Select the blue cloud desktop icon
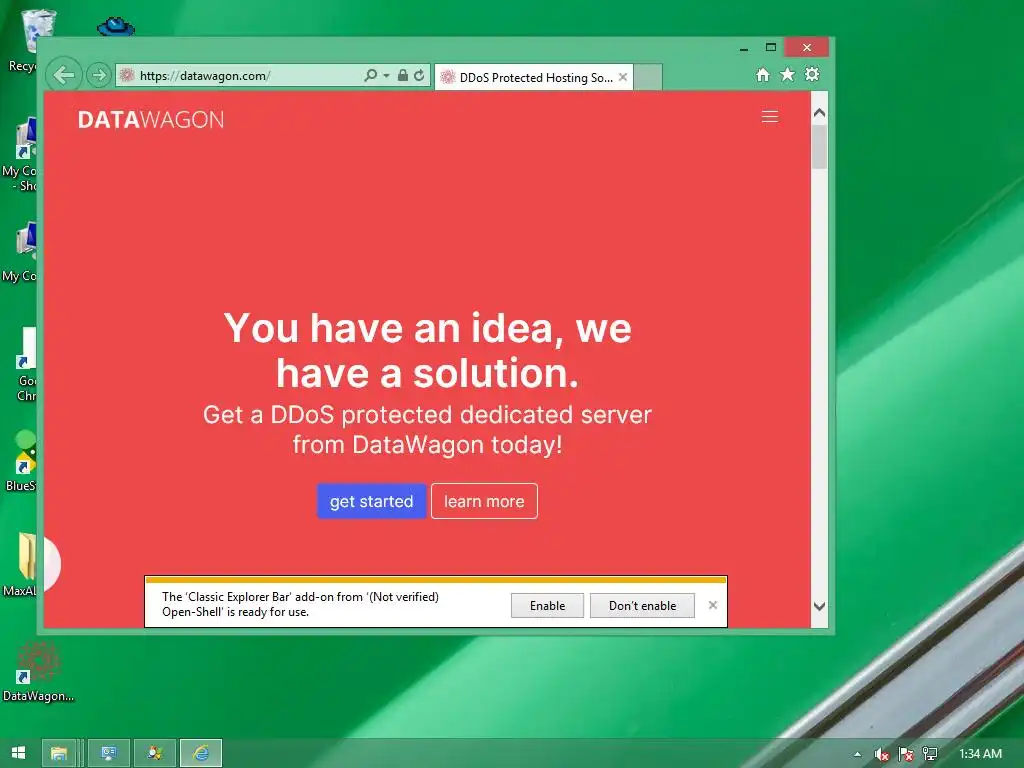This screenshot has width=1024, height=768. pos(116,27)
